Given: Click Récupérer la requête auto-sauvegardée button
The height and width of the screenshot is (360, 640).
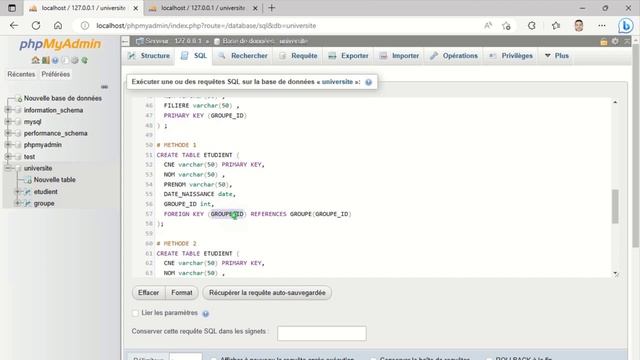Looking at the screenshot, I should click(267, 293).
